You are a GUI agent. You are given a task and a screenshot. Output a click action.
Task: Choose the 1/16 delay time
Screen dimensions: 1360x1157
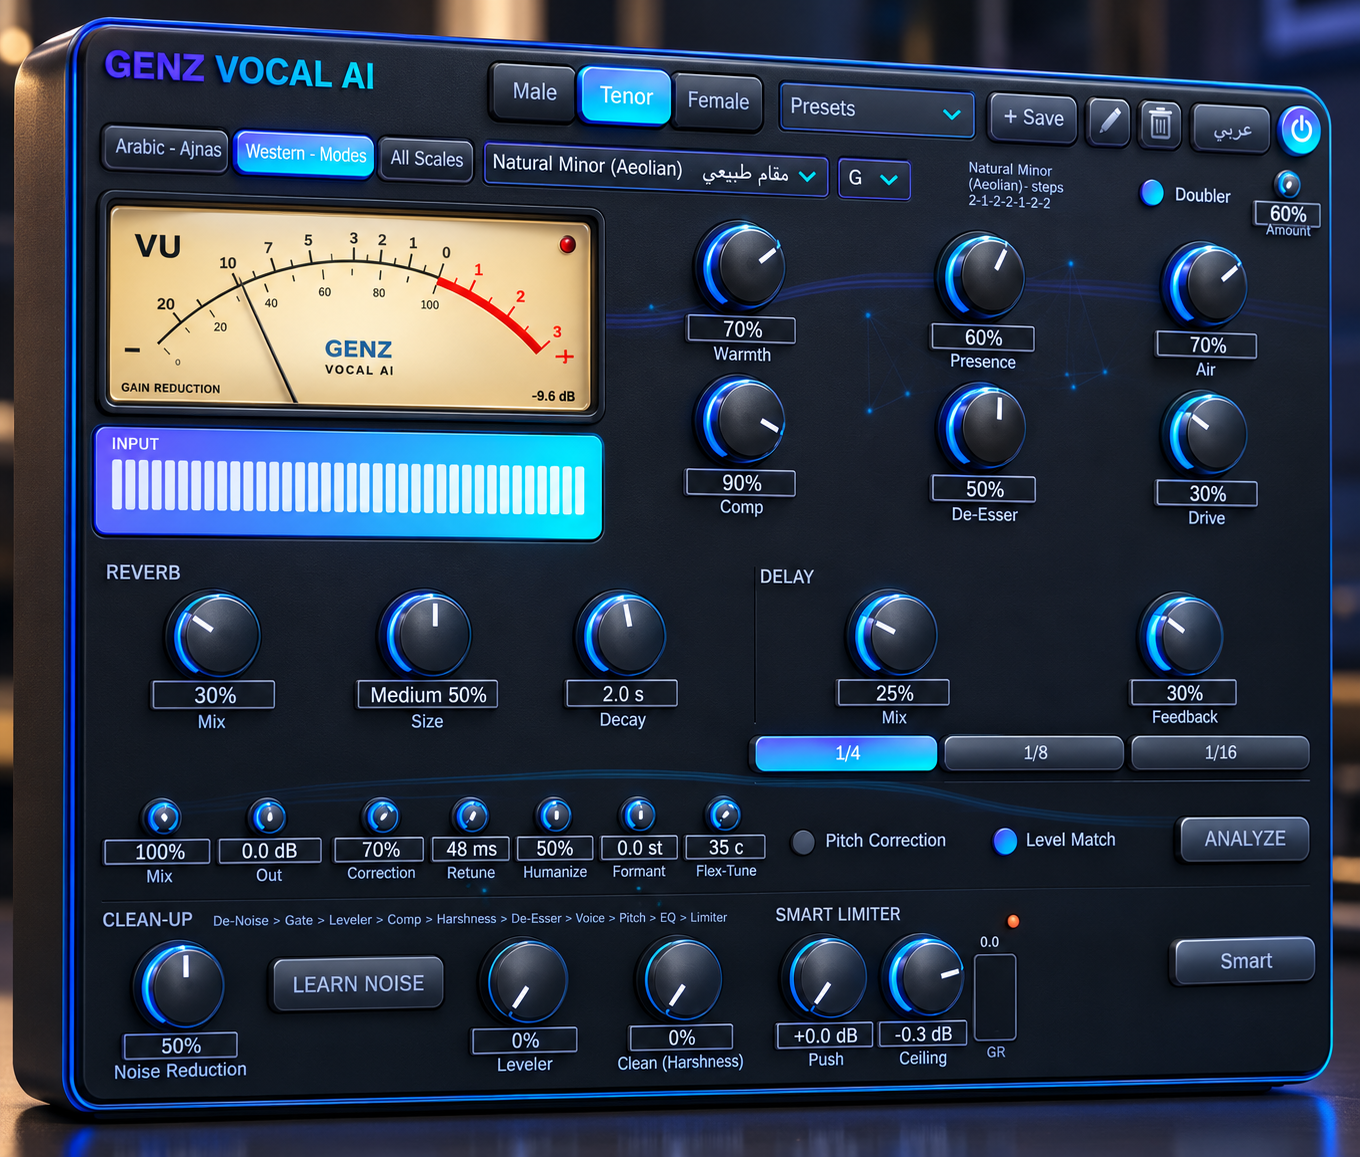tap(1220, 752)
